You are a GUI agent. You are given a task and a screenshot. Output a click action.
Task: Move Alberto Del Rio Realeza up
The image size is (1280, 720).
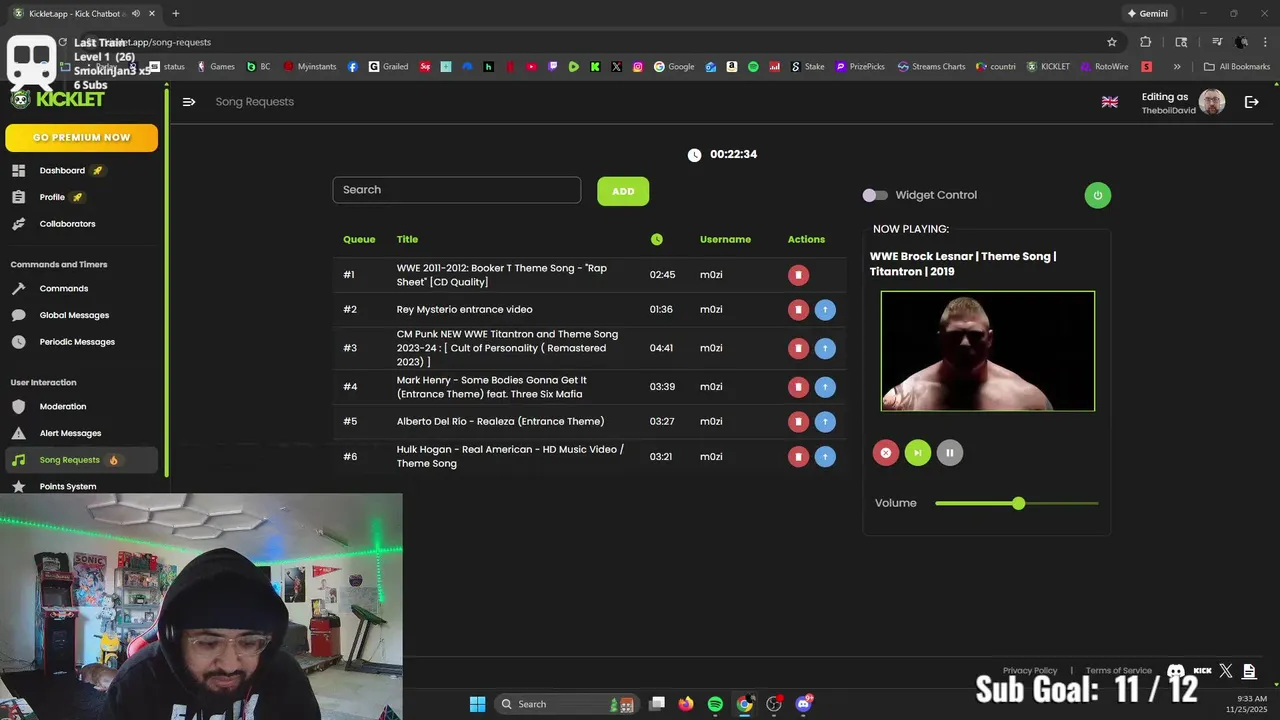825,422
